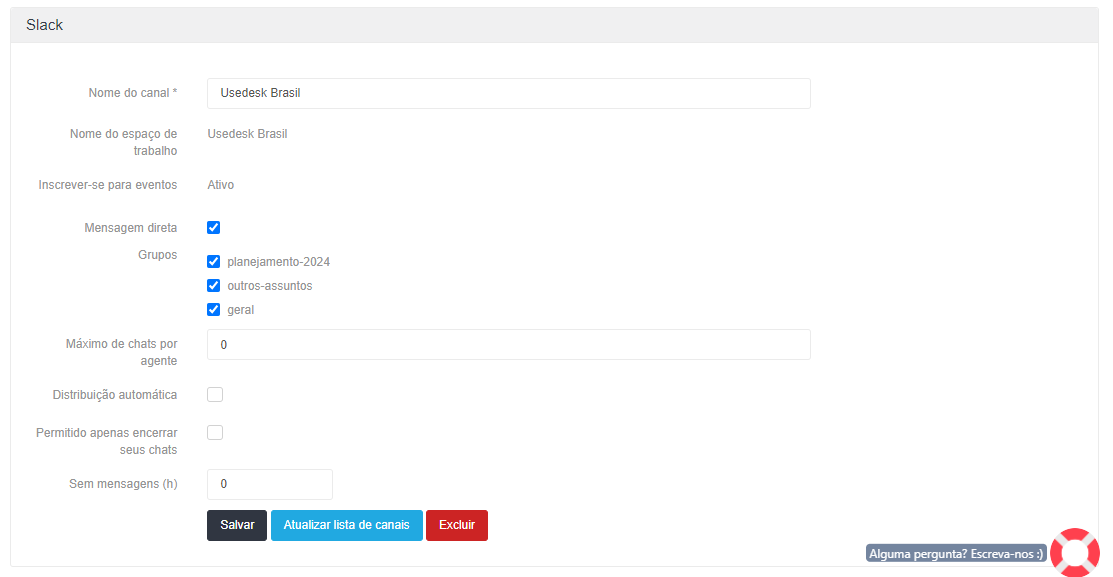This screenshot has width=1113, height=577.
Task: Click Atualizar lista de canais button
Action: [346, 525]
